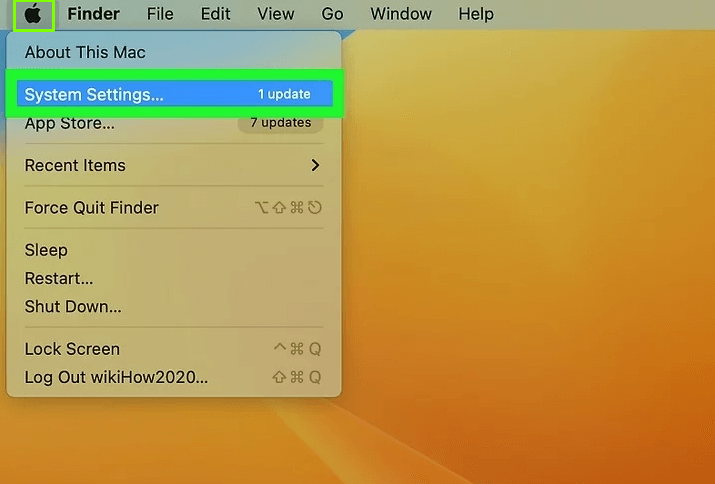
Task: Open the Apple menu icon
Action: pos(33,15)
